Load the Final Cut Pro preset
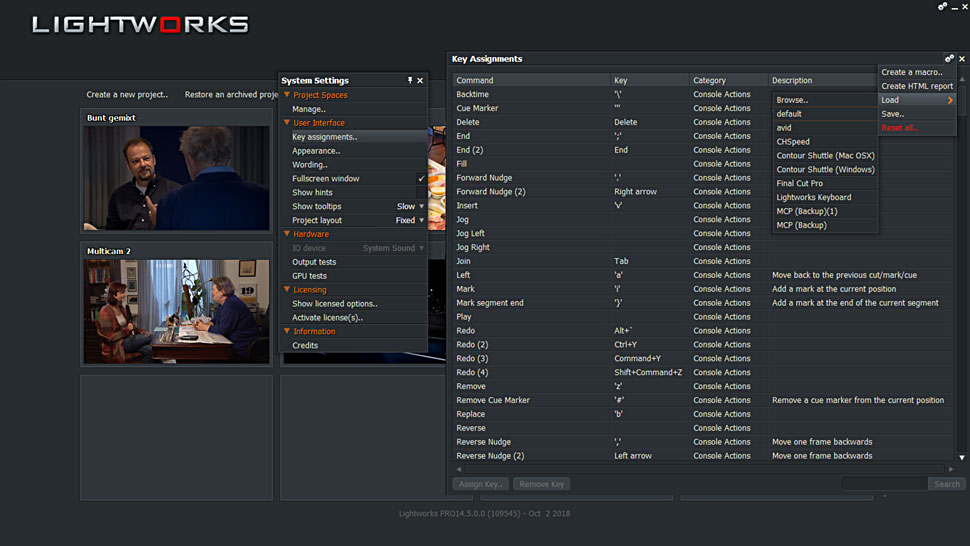The image size is (970, 546). pyautogui.click(x=800, y=184)
